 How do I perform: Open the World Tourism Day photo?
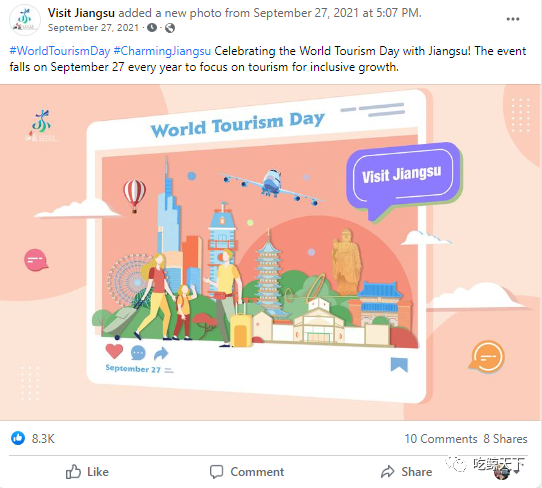pos(270,252)
